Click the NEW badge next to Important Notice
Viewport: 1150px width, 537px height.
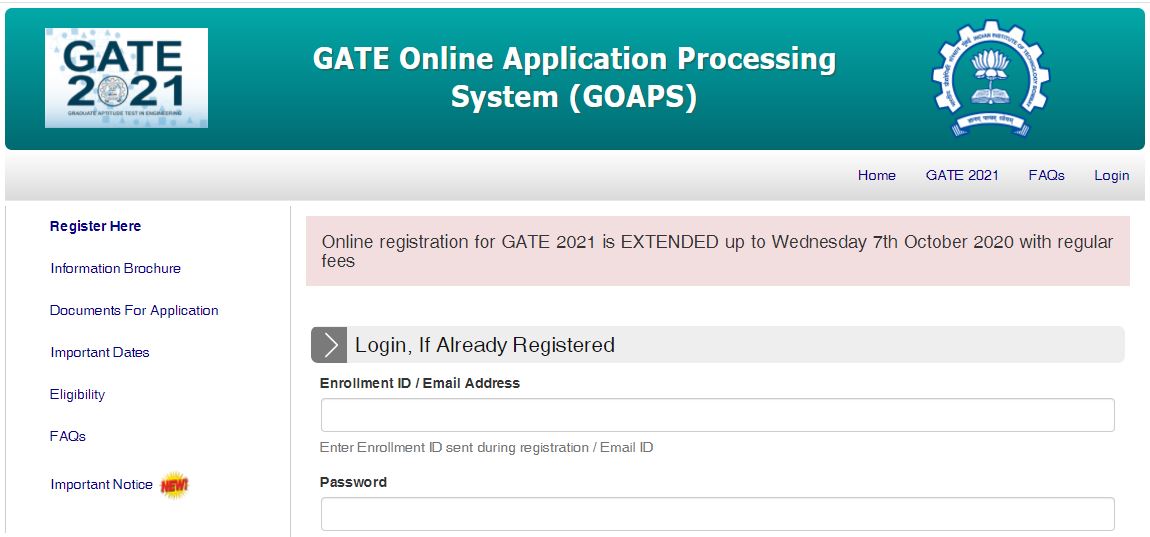tap(174, 485)
